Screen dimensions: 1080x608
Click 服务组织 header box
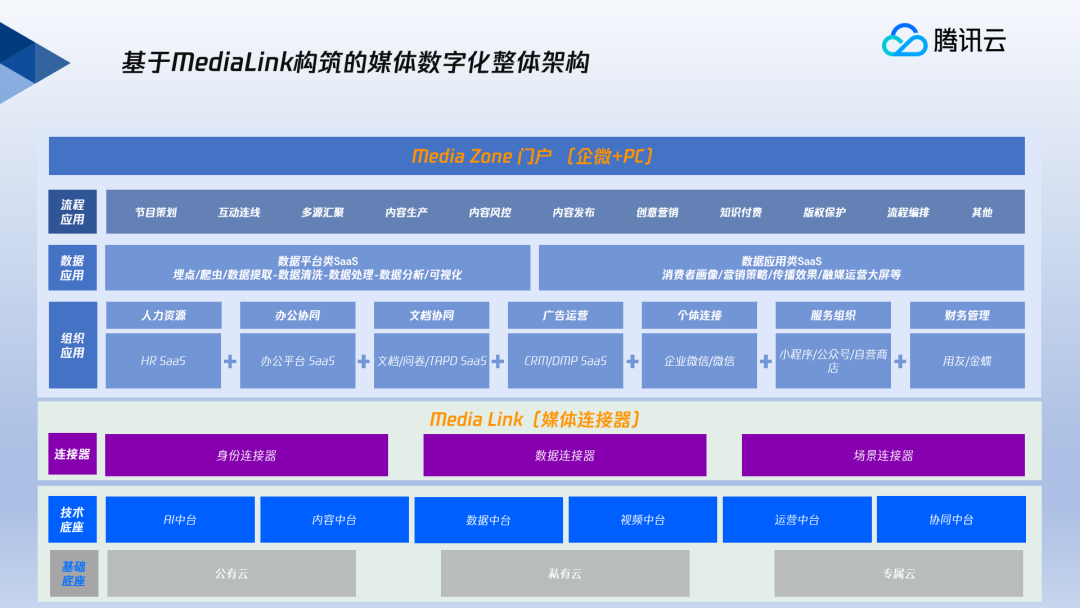coord(833,315)
